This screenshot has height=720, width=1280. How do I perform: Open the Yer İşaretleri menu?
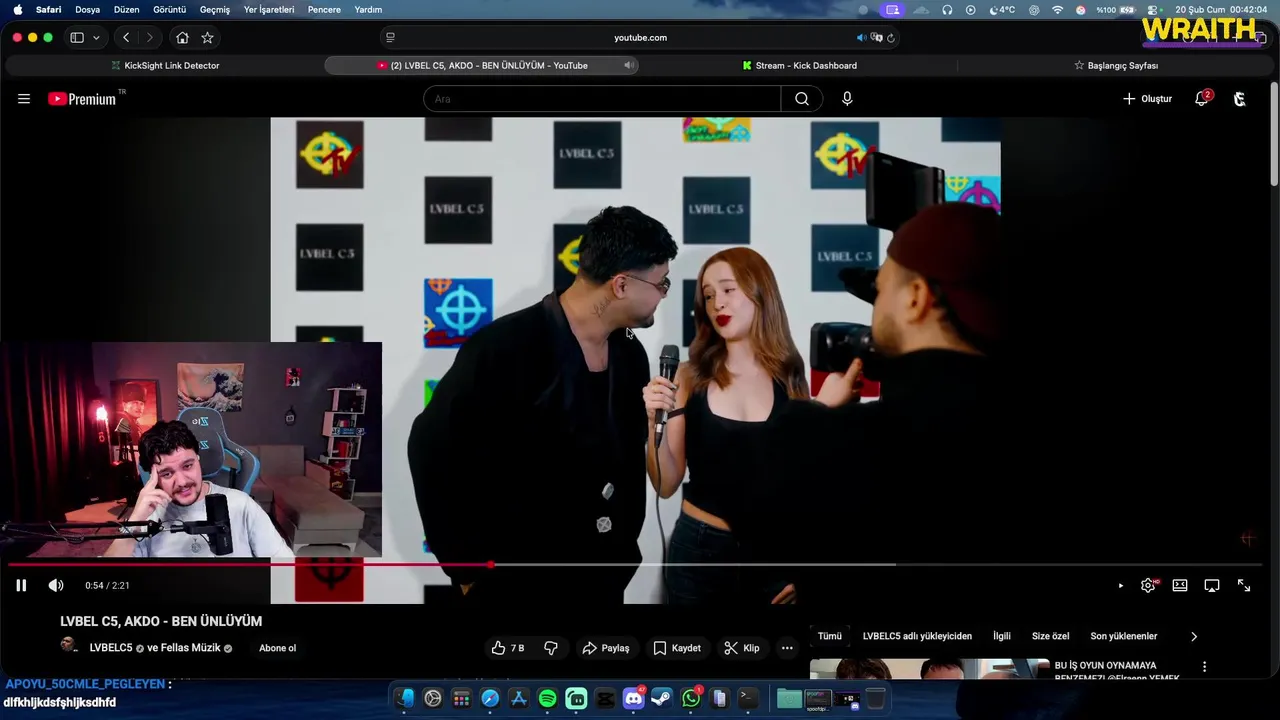click(269, 9)
